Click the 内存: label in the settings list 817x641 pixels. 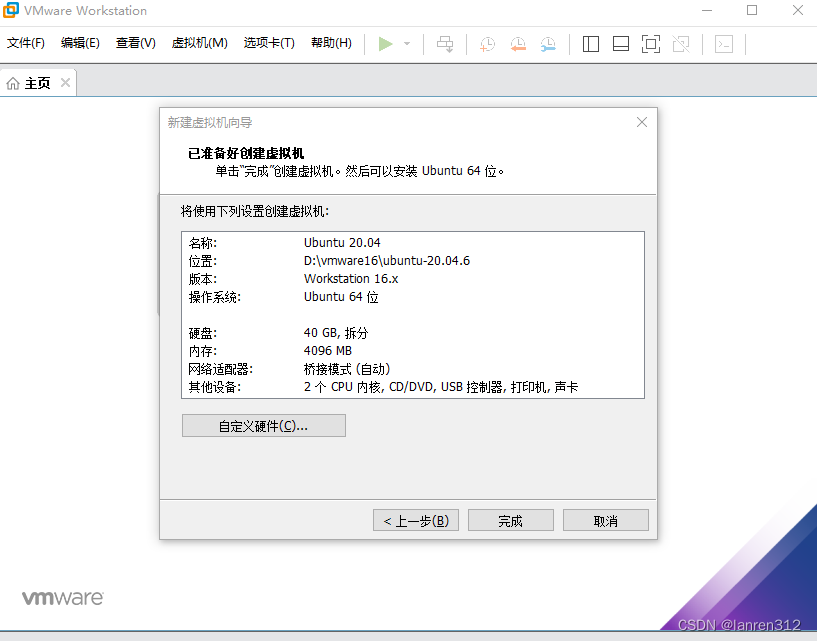[203, 351]
